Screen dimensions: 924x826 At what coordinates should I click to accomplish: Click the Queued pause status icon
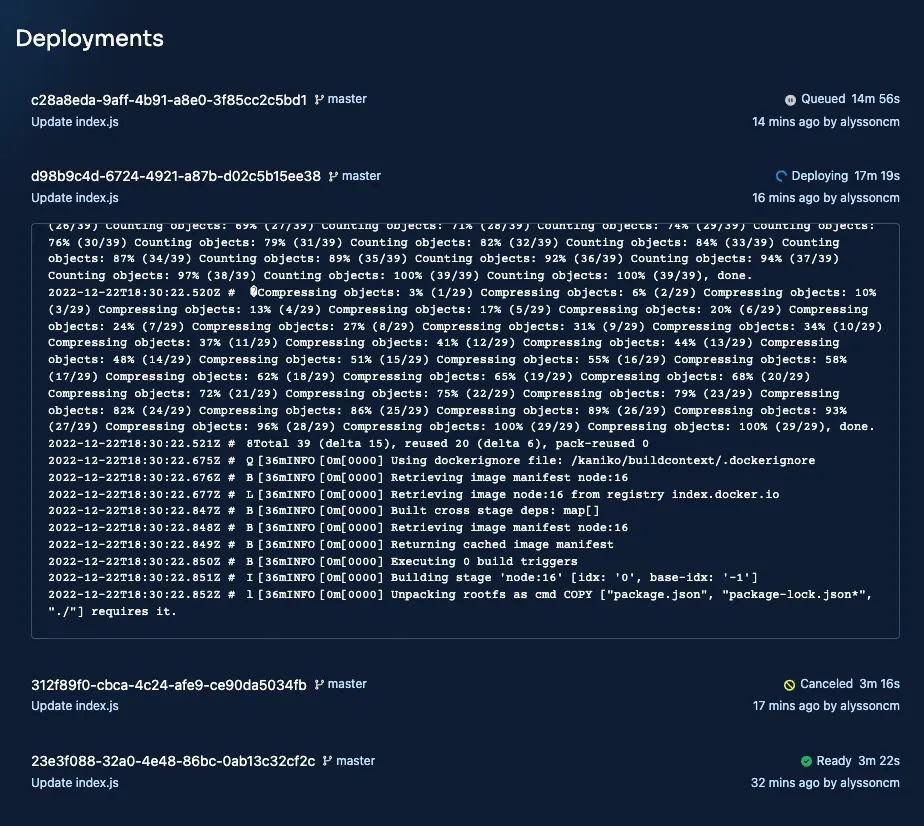click(x=790, y=100)
